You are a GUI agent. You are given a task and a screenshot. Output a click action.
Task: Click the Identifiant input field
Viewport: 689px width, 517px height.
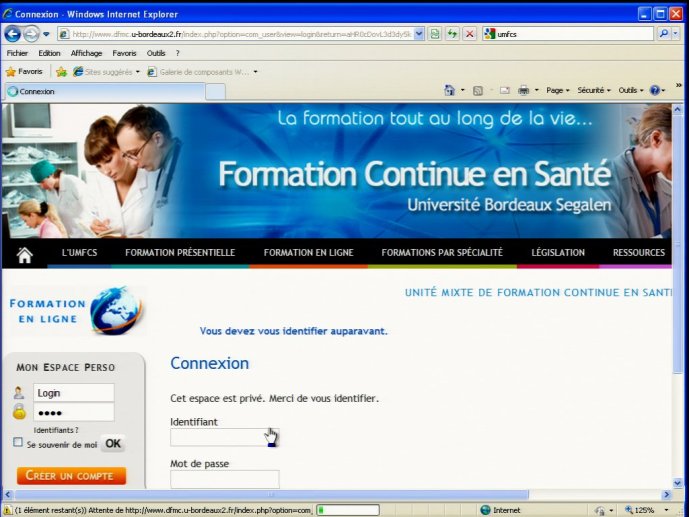pyautogui.click(x=225, y=437)
